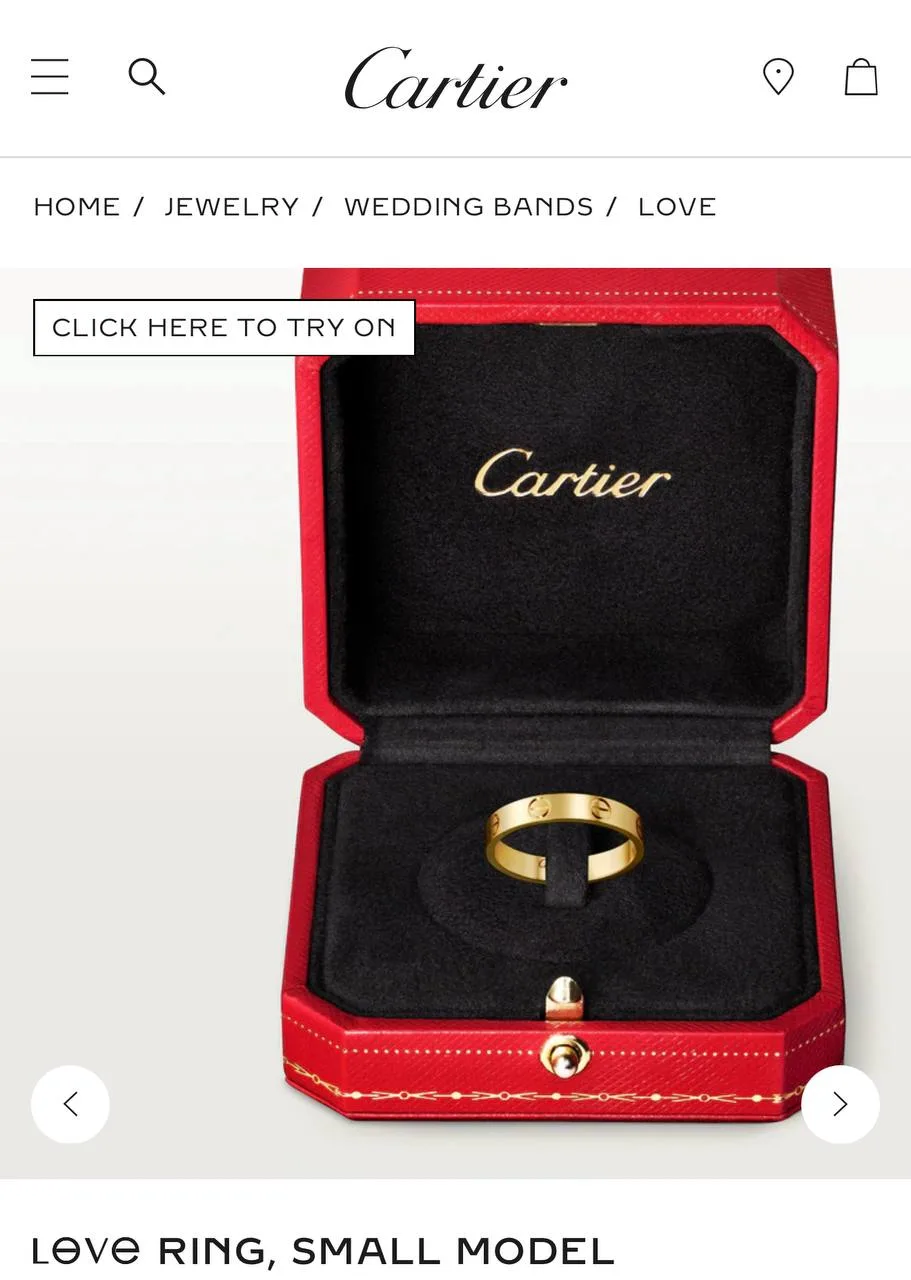Click the gold Love ring in photo
The image size is (911, 1280).
[565, 837]
